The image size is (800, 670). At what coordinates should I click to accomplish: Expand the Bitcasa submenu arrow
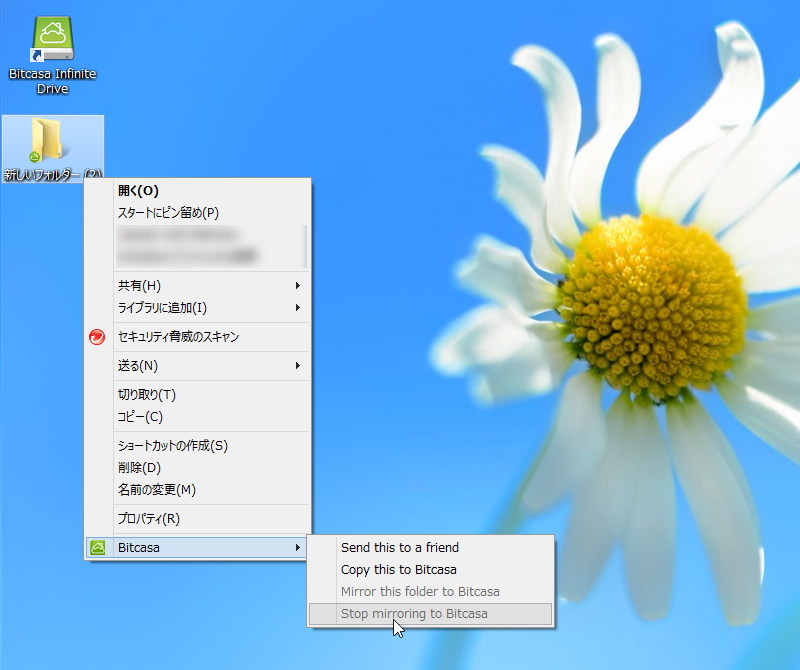tap(298, 546)
